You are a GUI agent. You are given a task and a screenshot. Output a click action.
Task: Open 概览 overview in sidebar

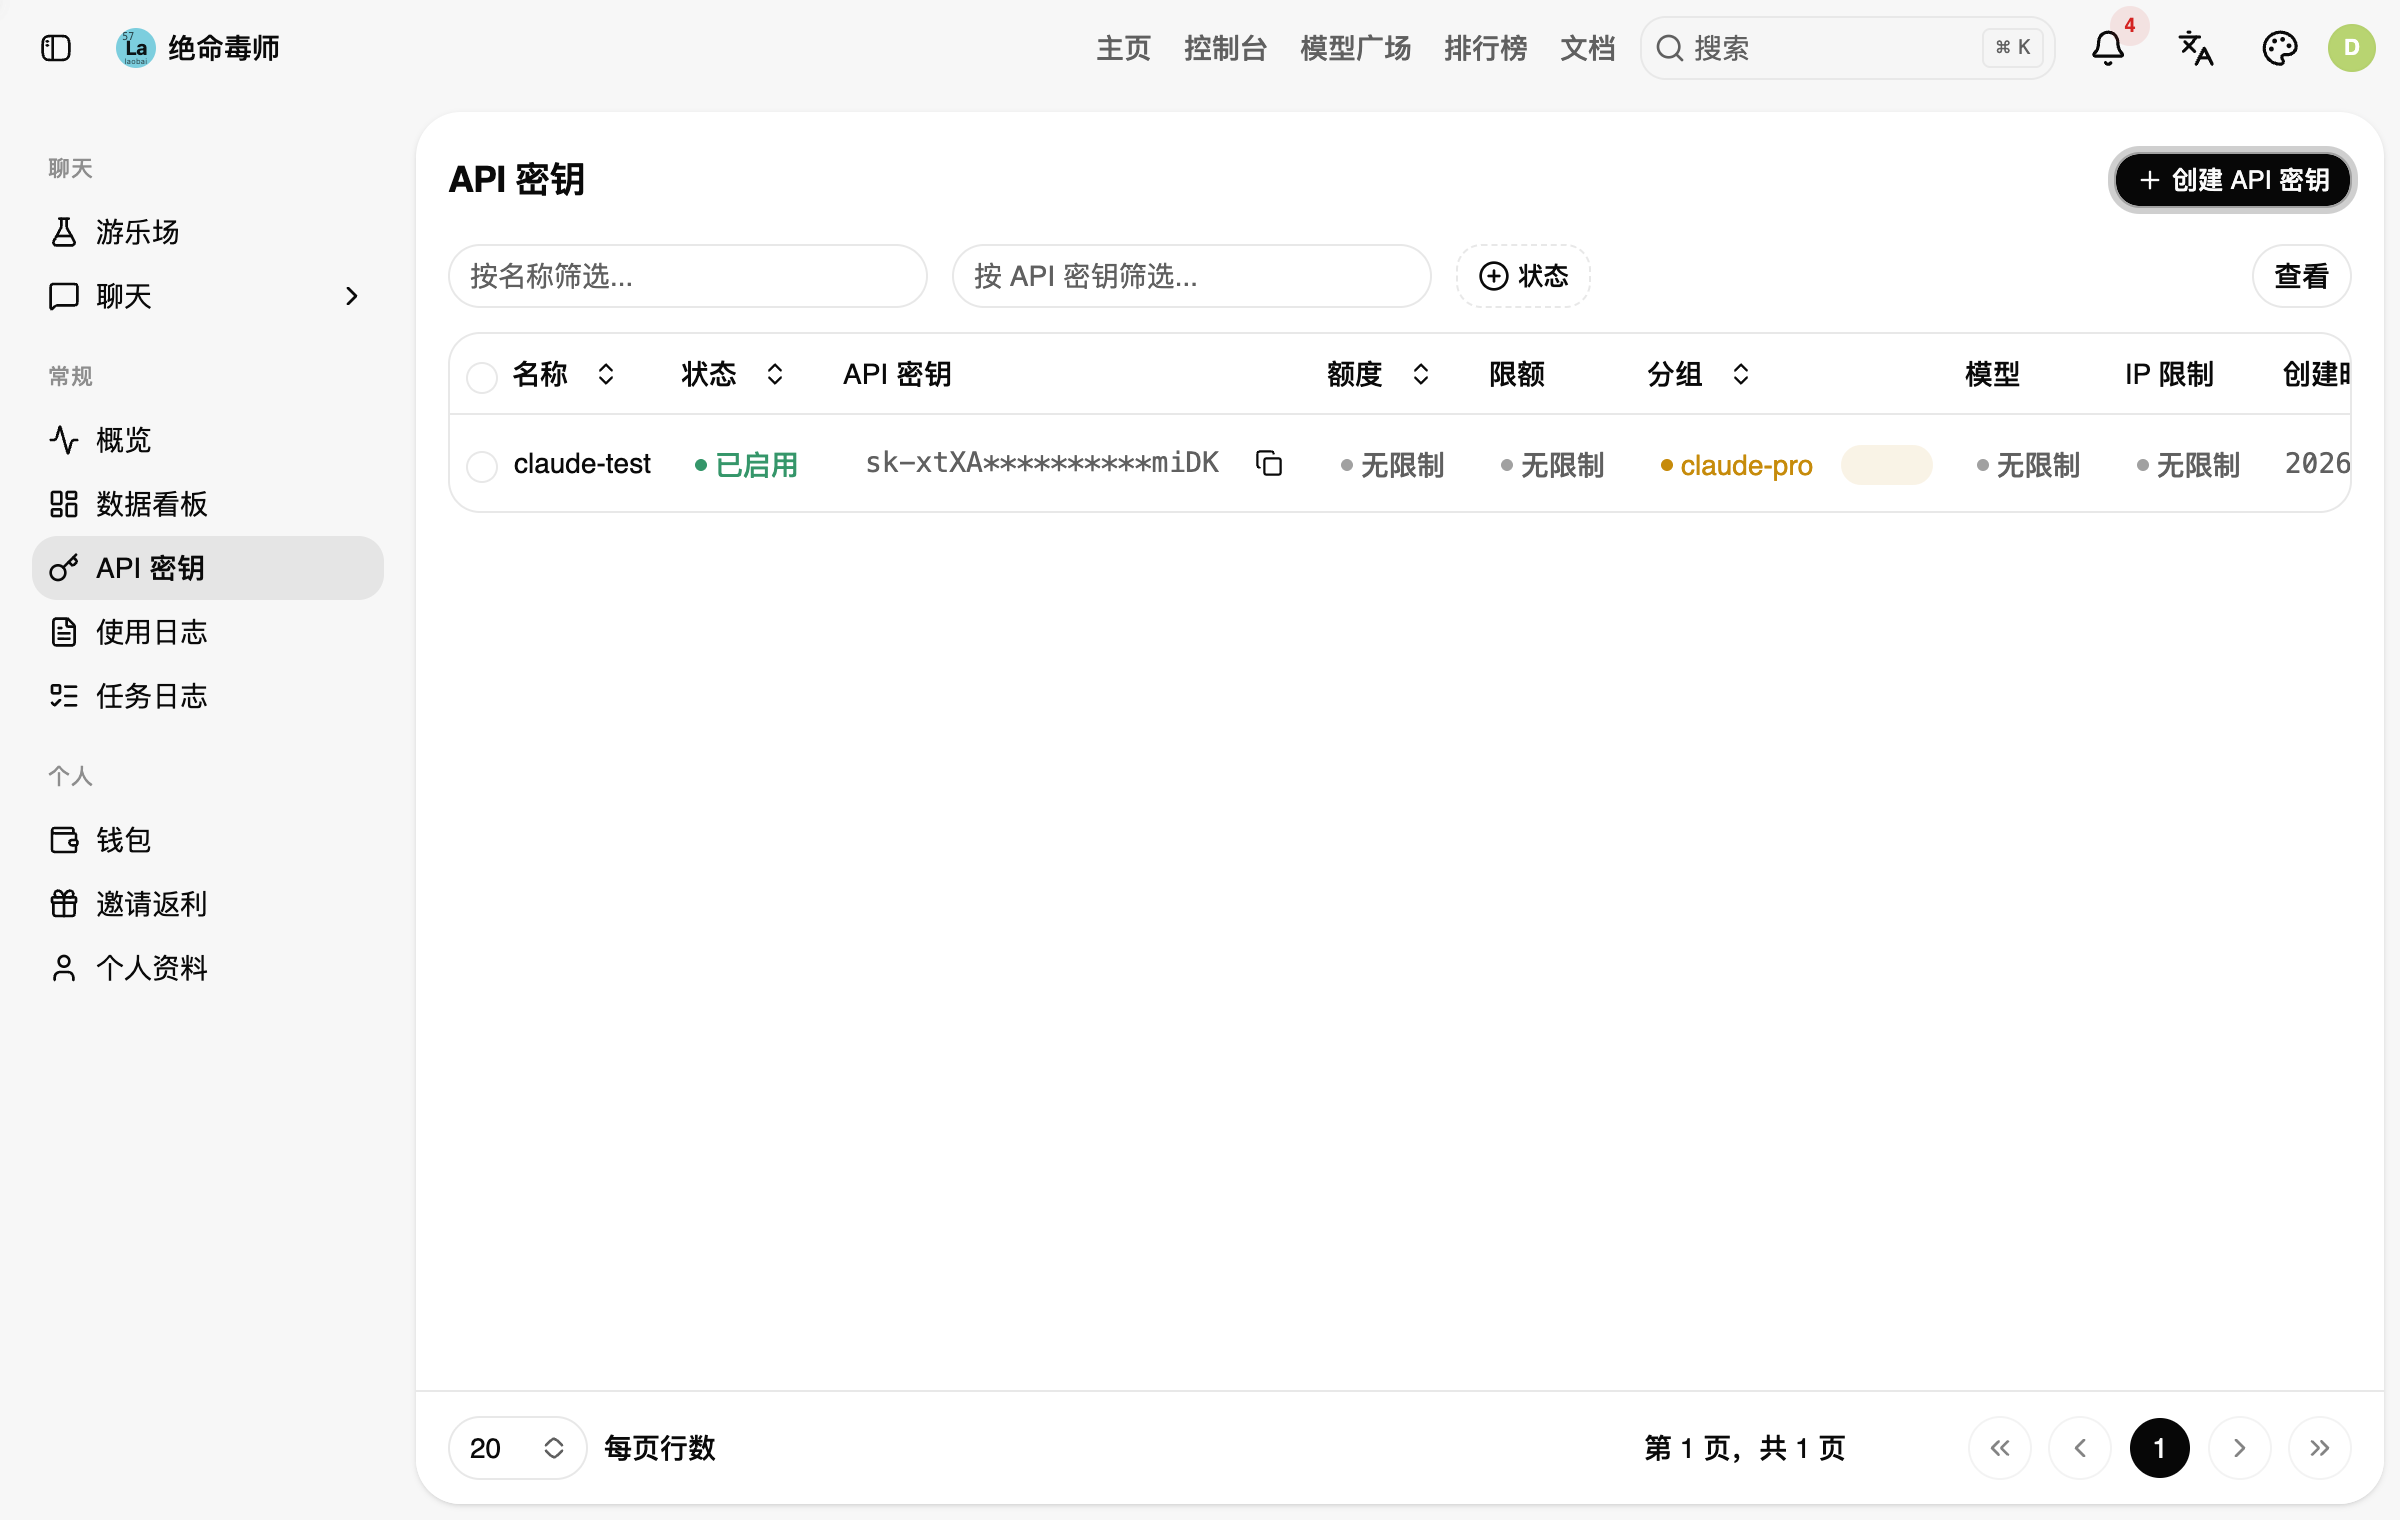208,440
